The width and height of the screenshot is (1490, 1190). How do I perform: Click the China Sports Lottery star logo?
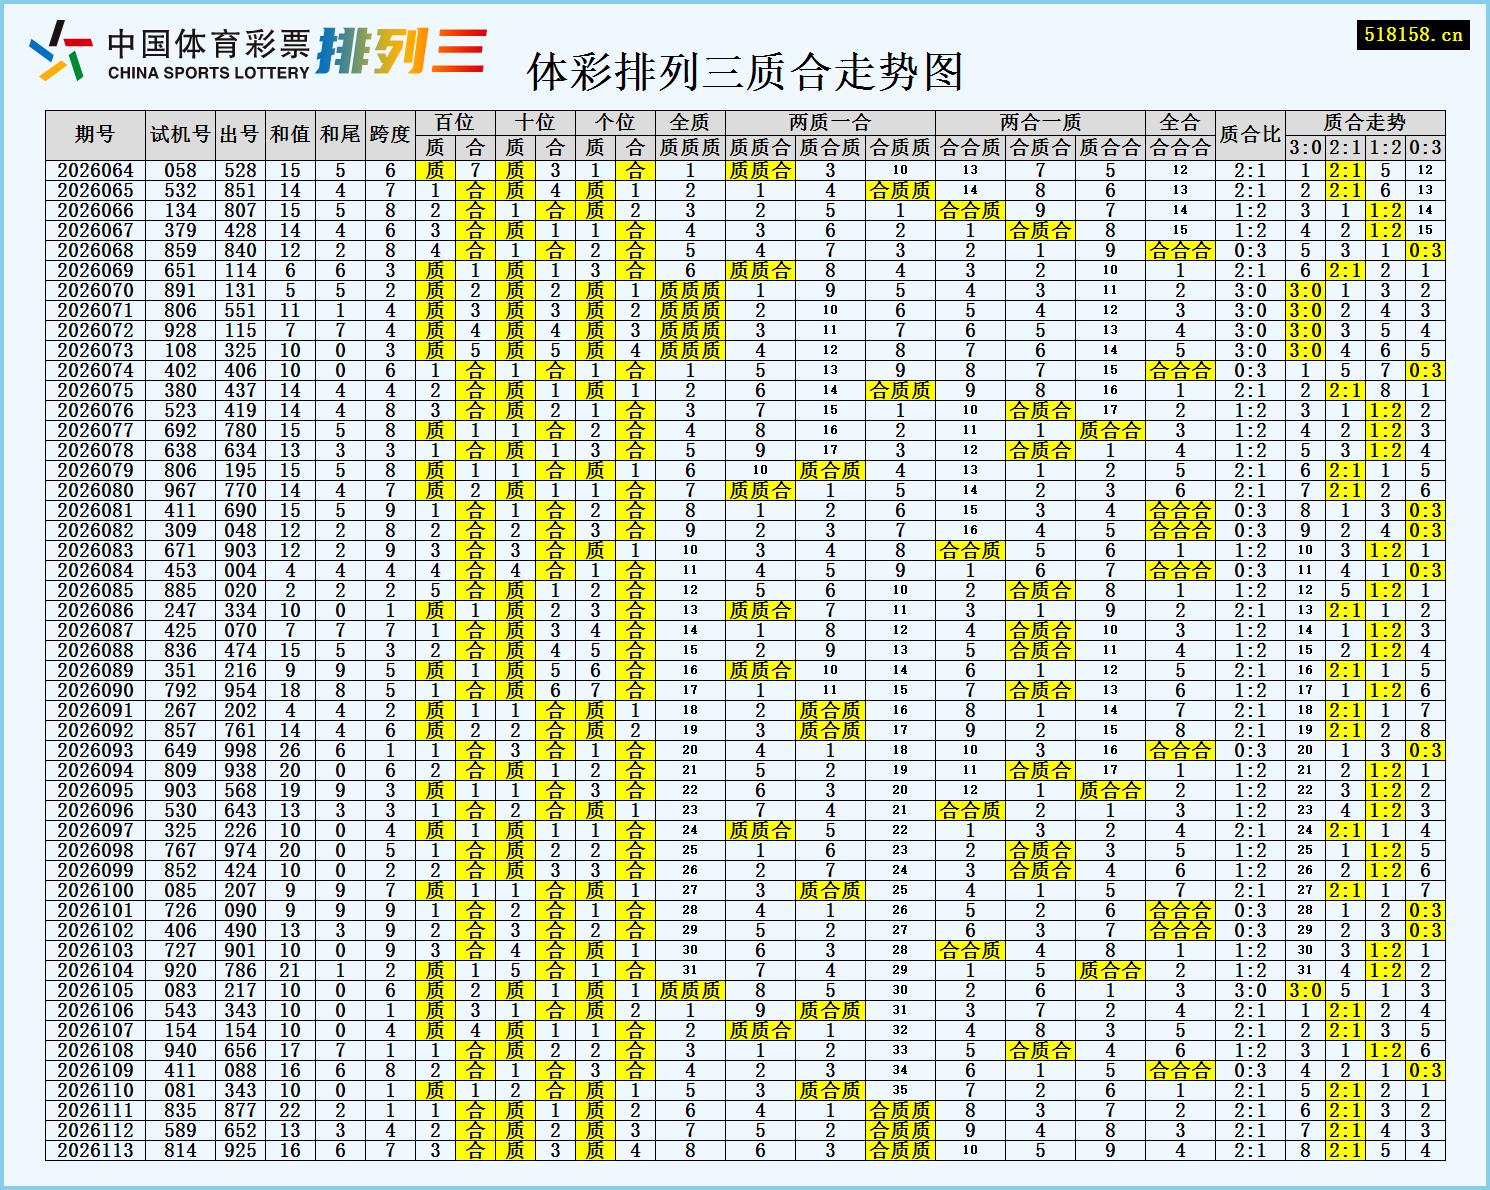61,51
